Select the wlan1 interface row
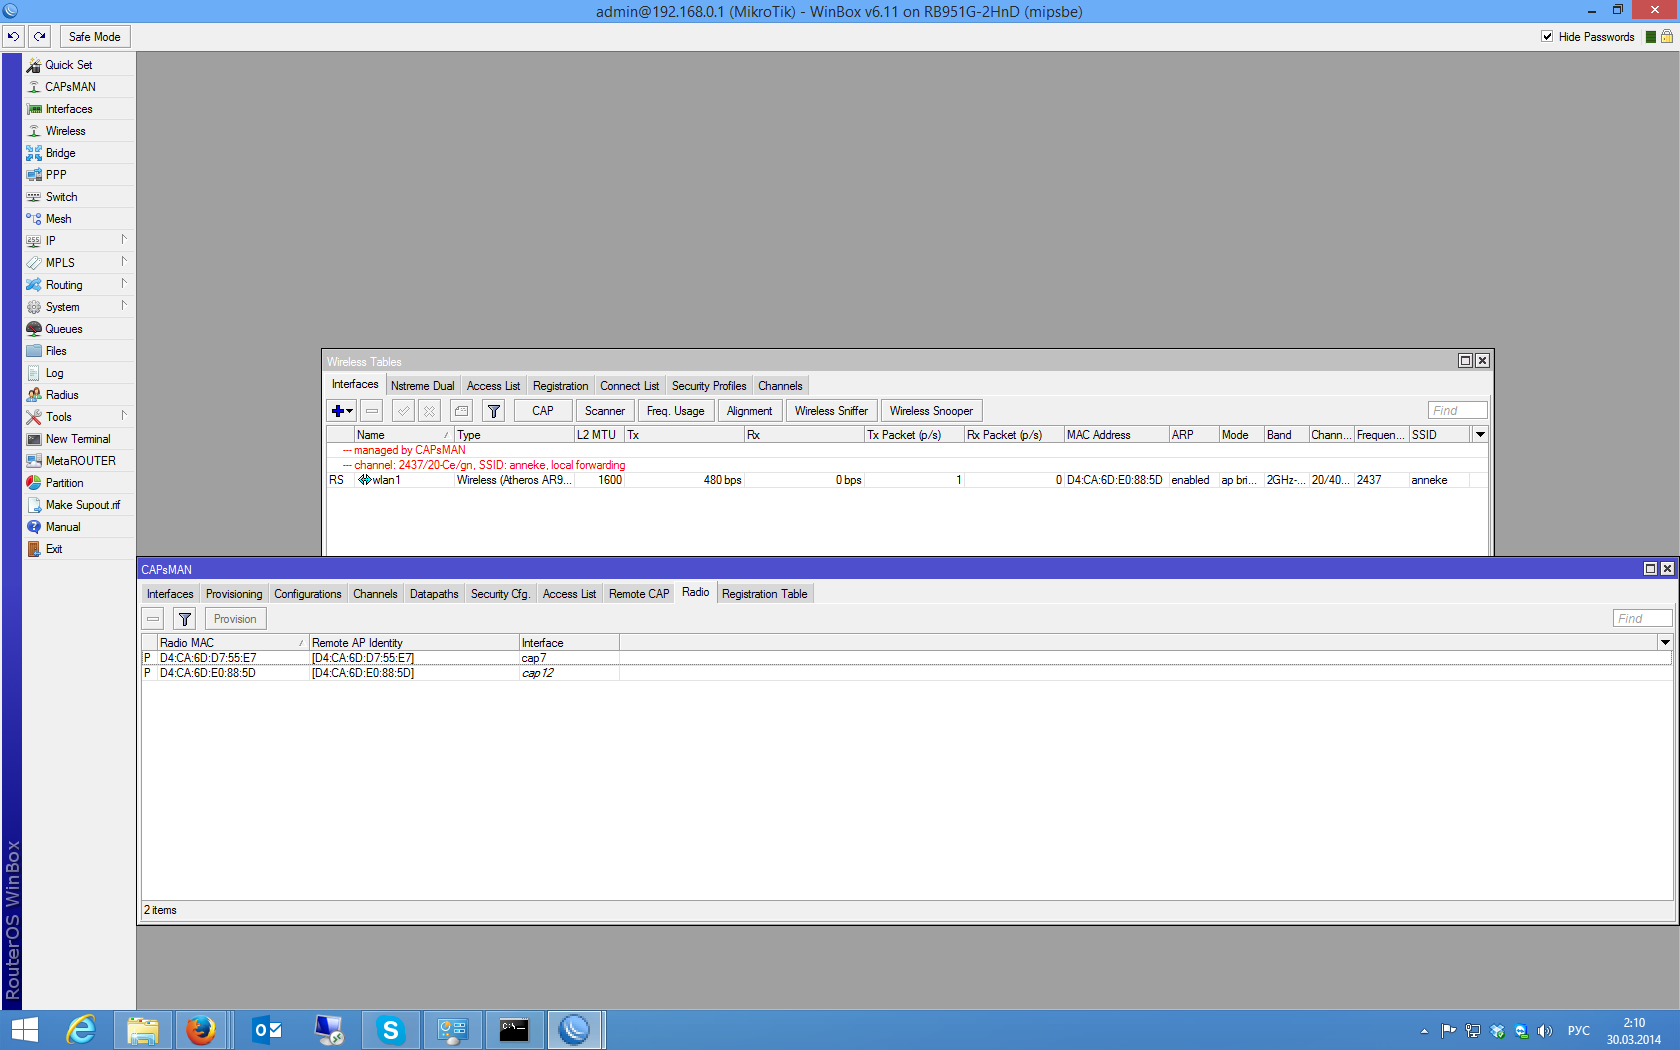Image resolution: width=1680 pixels, height=1050 pixels. (x=907, y=480)
